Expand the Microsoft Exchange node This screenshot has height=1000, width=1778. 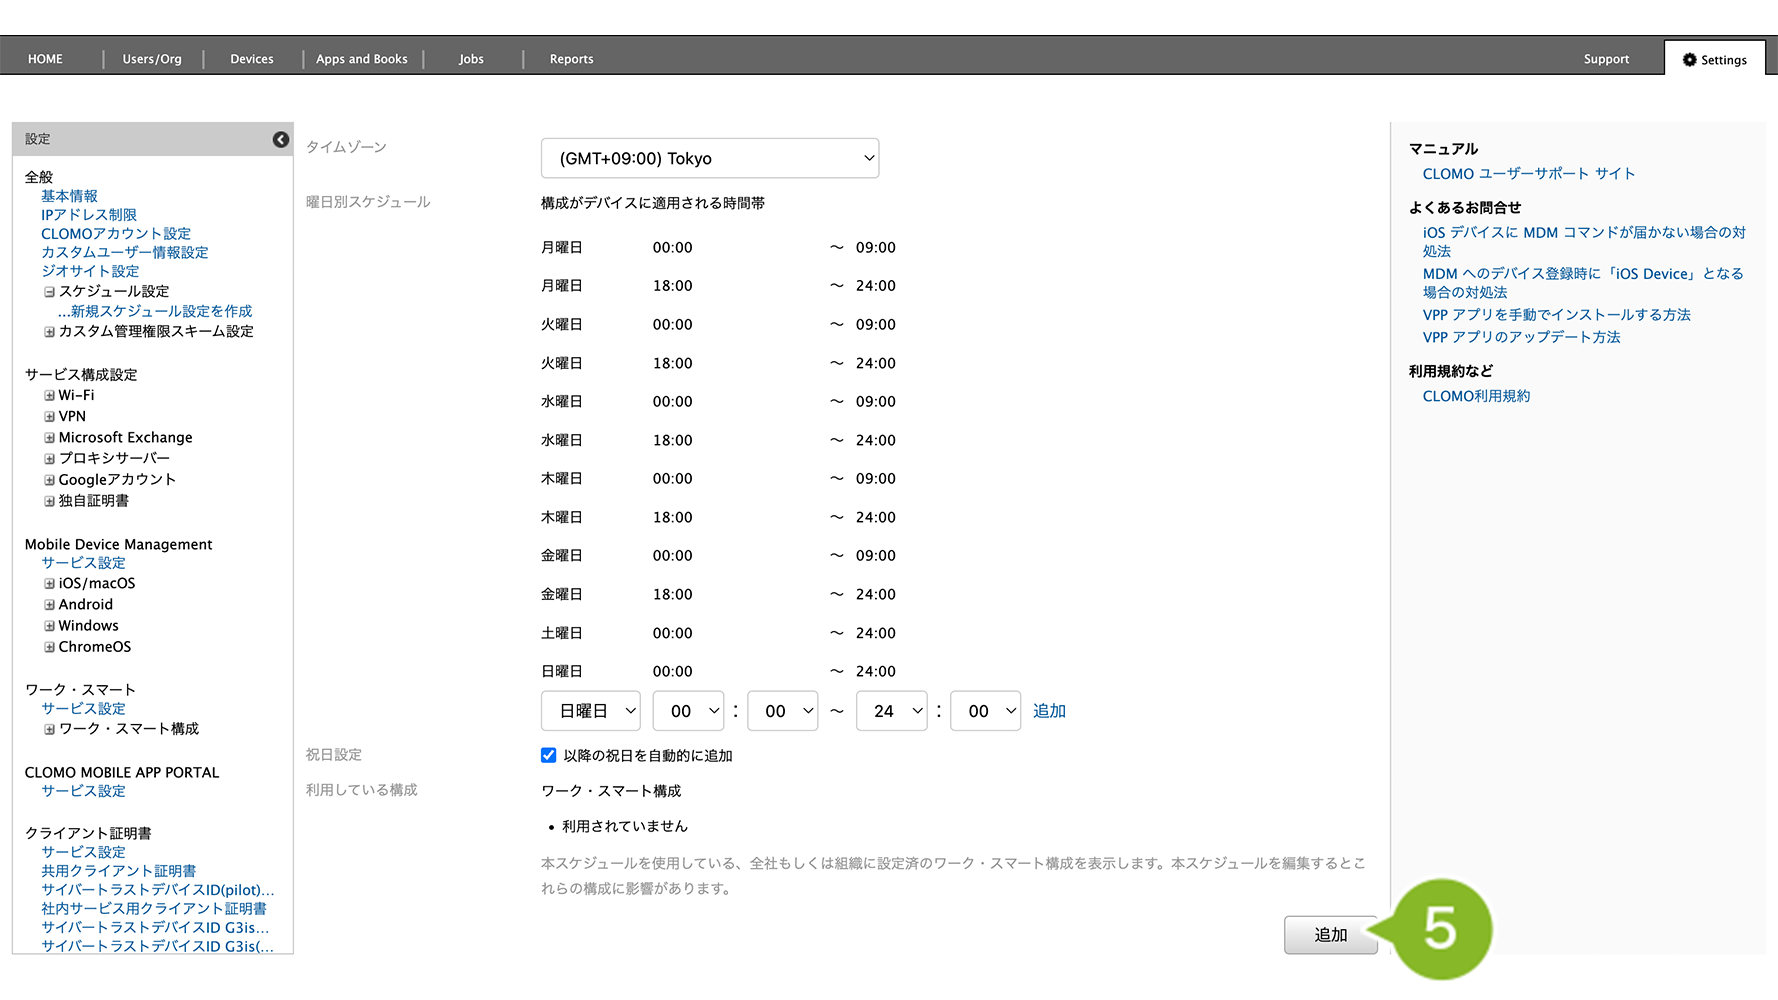click(x=49, y=438)
